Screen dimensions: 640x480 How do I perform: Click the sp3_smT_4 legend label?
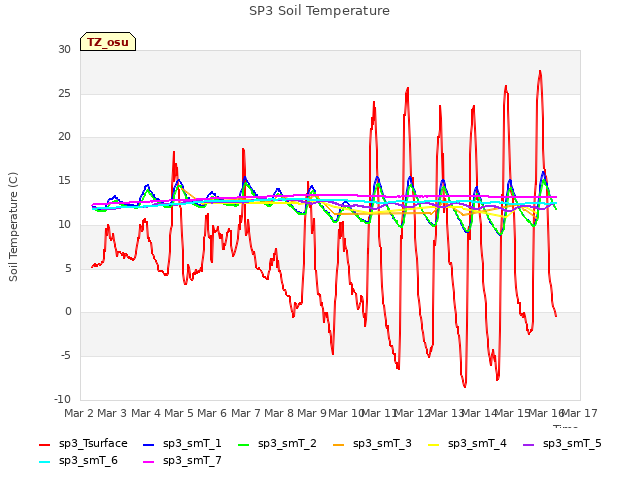(477, 444)
